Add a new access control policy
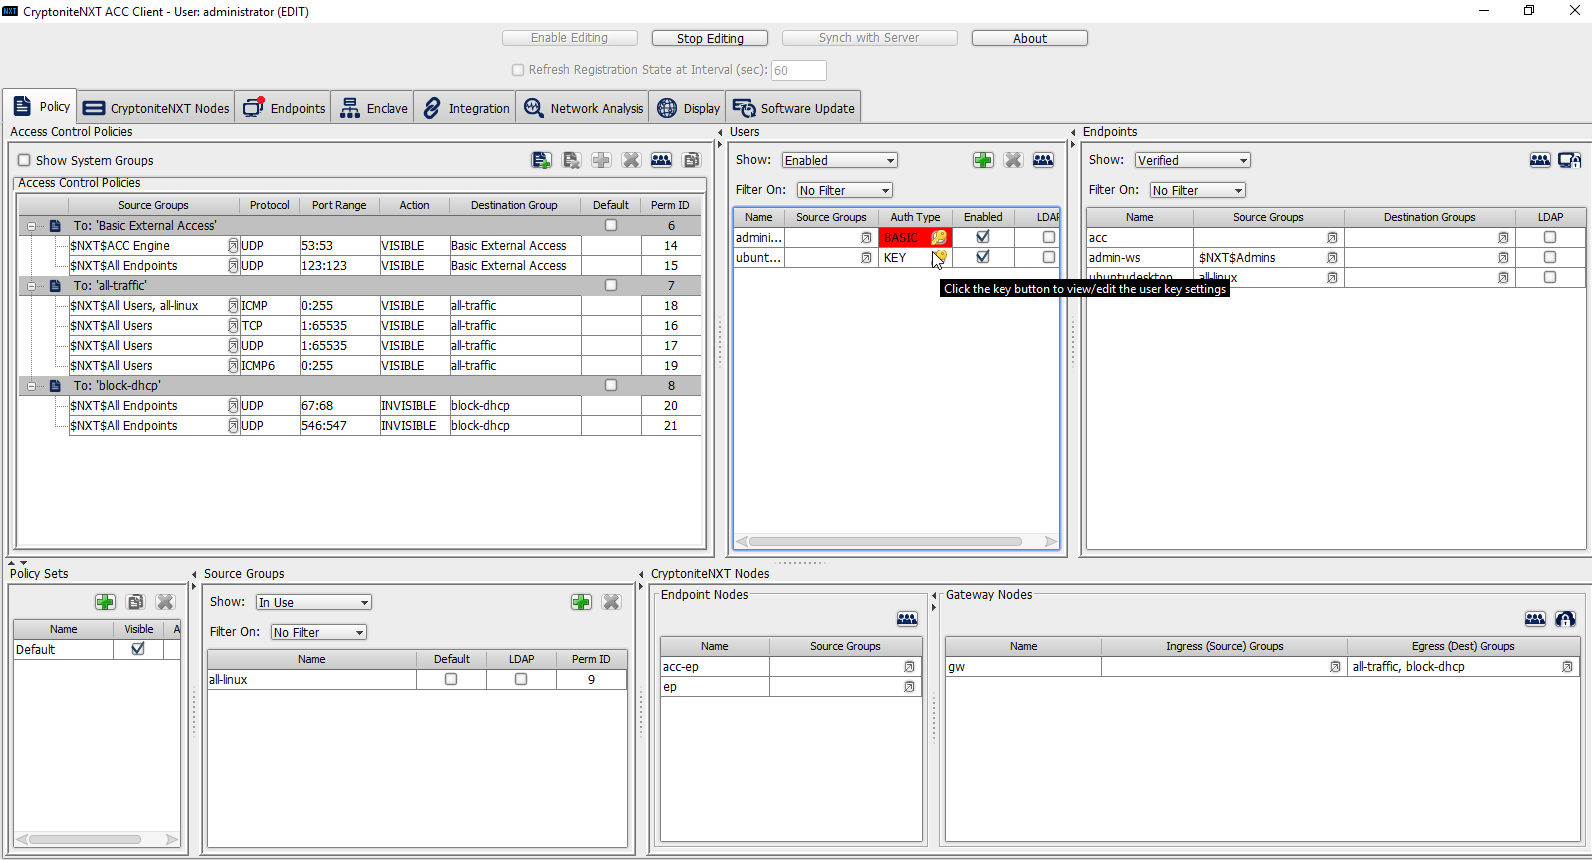The image size is (1592, 860). pos(541,160)
